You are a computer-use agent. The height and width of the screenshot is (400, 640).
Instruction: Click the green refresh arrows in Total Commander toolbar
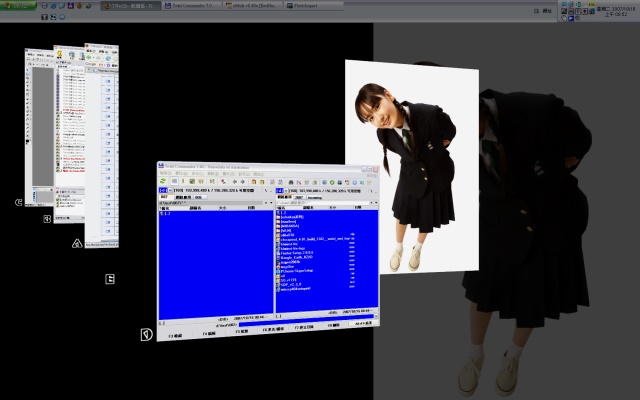(163, 181)
